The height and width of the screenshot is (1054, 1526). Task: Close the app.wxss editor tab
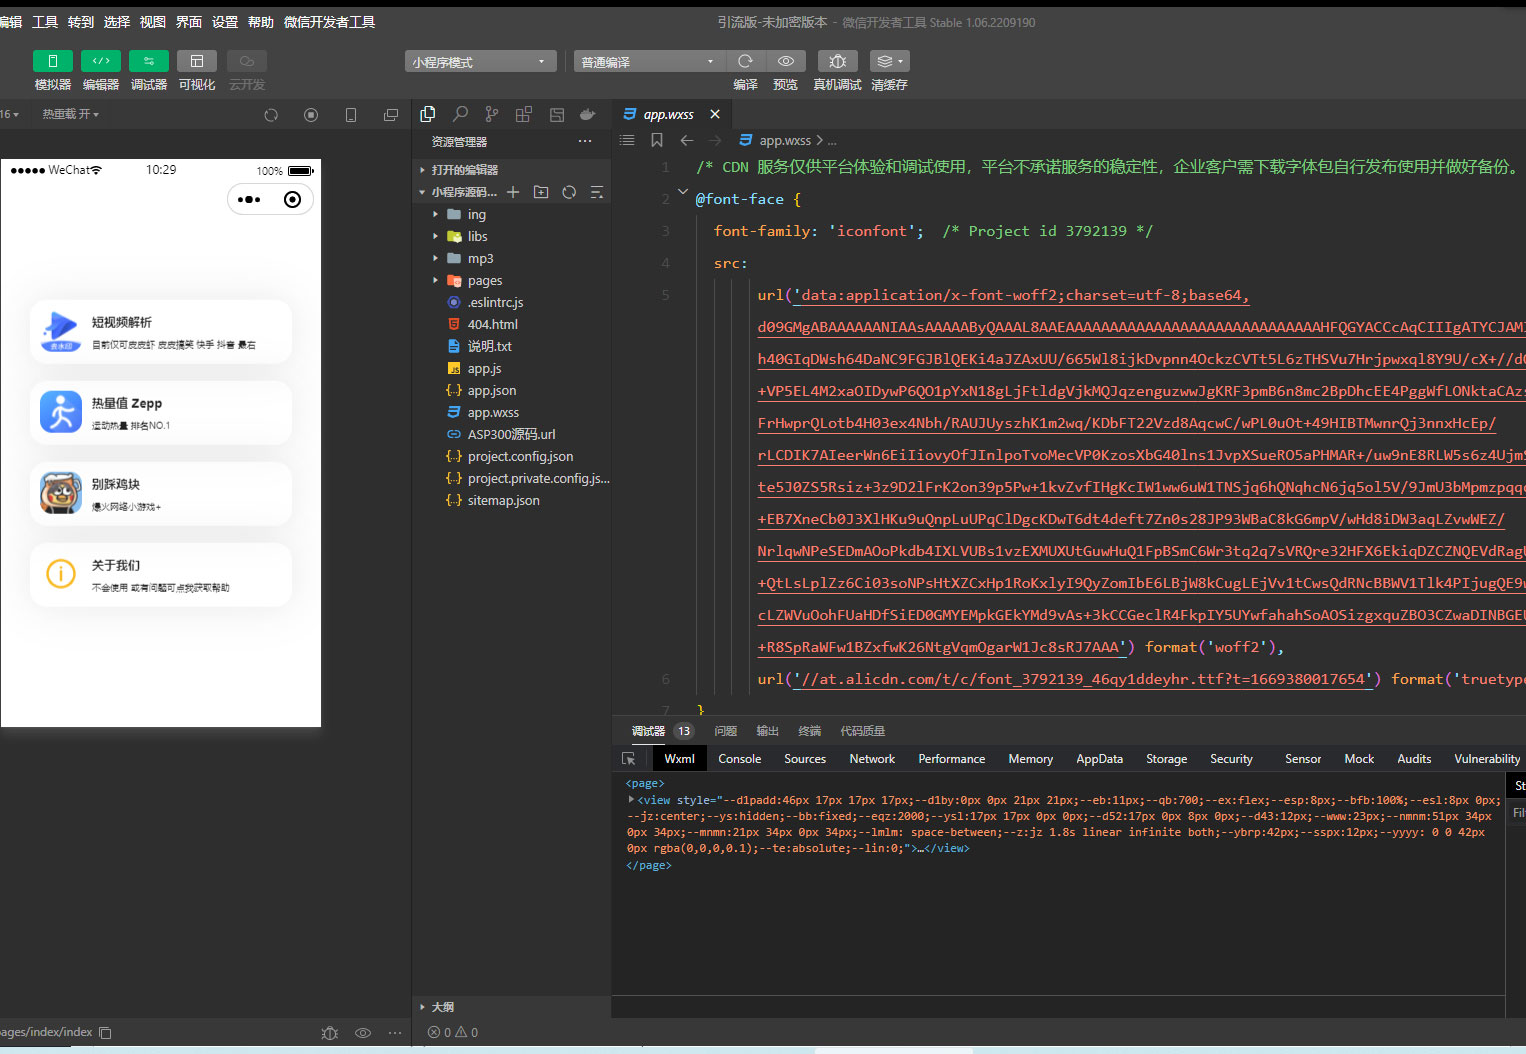coord(715,115)
